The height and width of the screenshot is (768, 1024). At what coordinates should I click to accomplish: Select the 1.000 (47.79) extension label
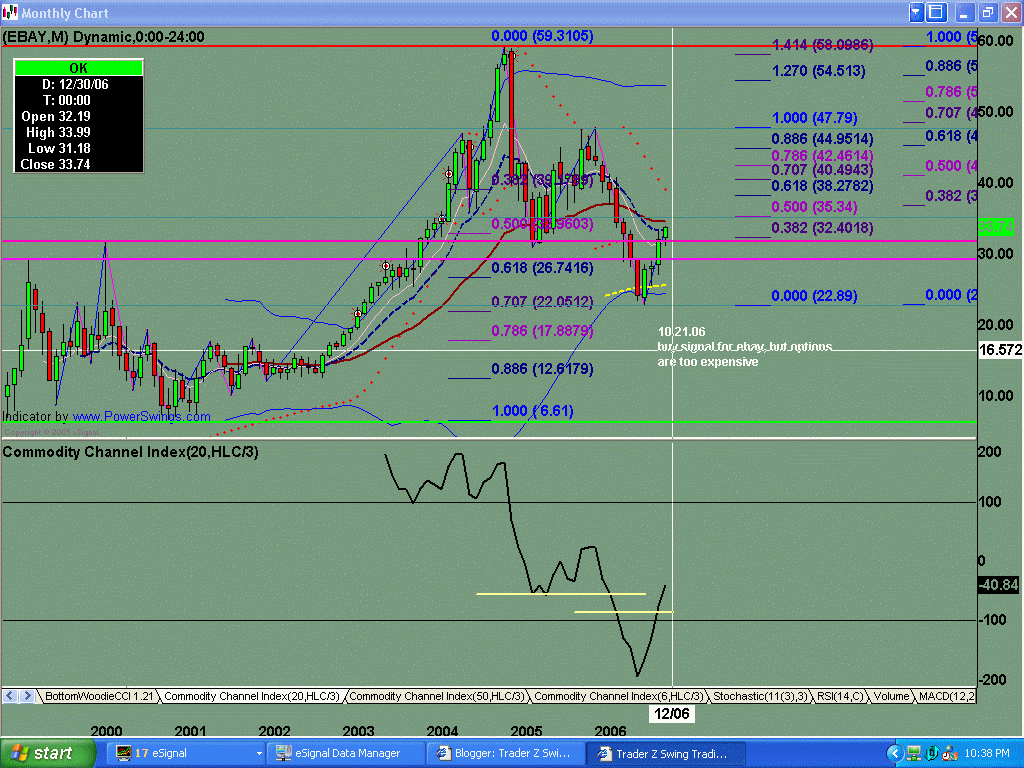814,118
